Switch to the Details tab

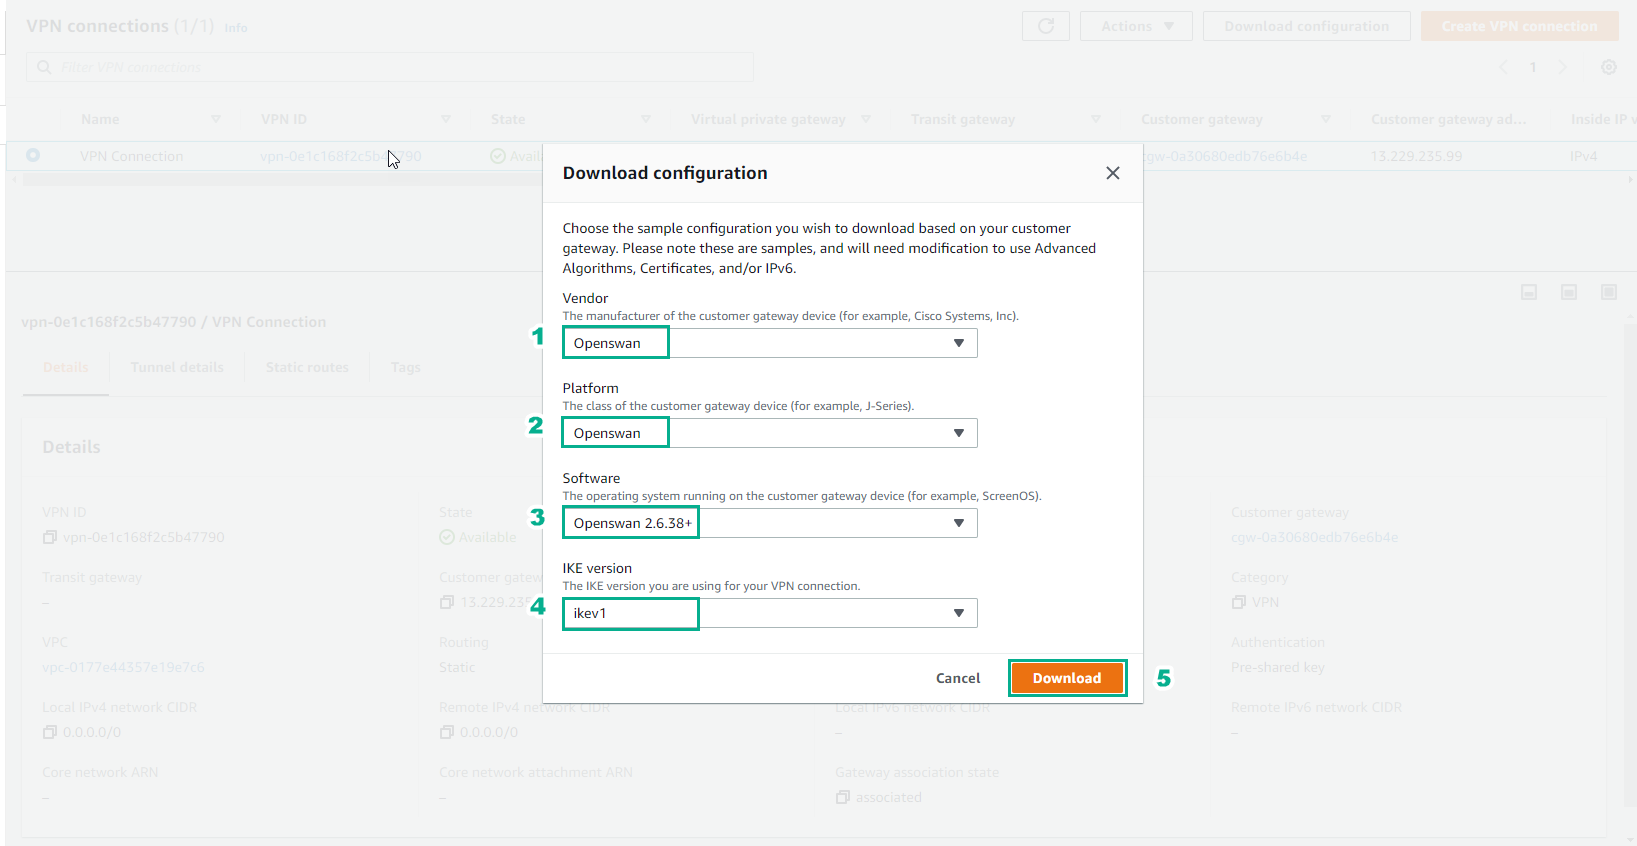(x=66, y=367)
